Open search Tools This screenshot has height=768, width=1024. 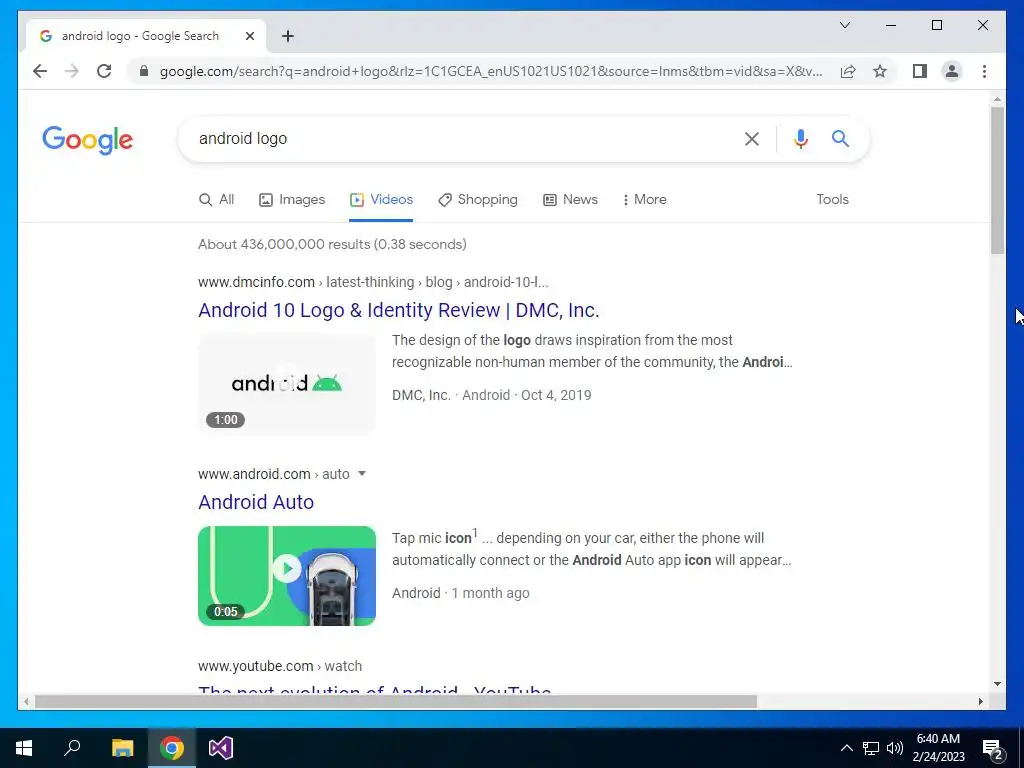[832, 199]
